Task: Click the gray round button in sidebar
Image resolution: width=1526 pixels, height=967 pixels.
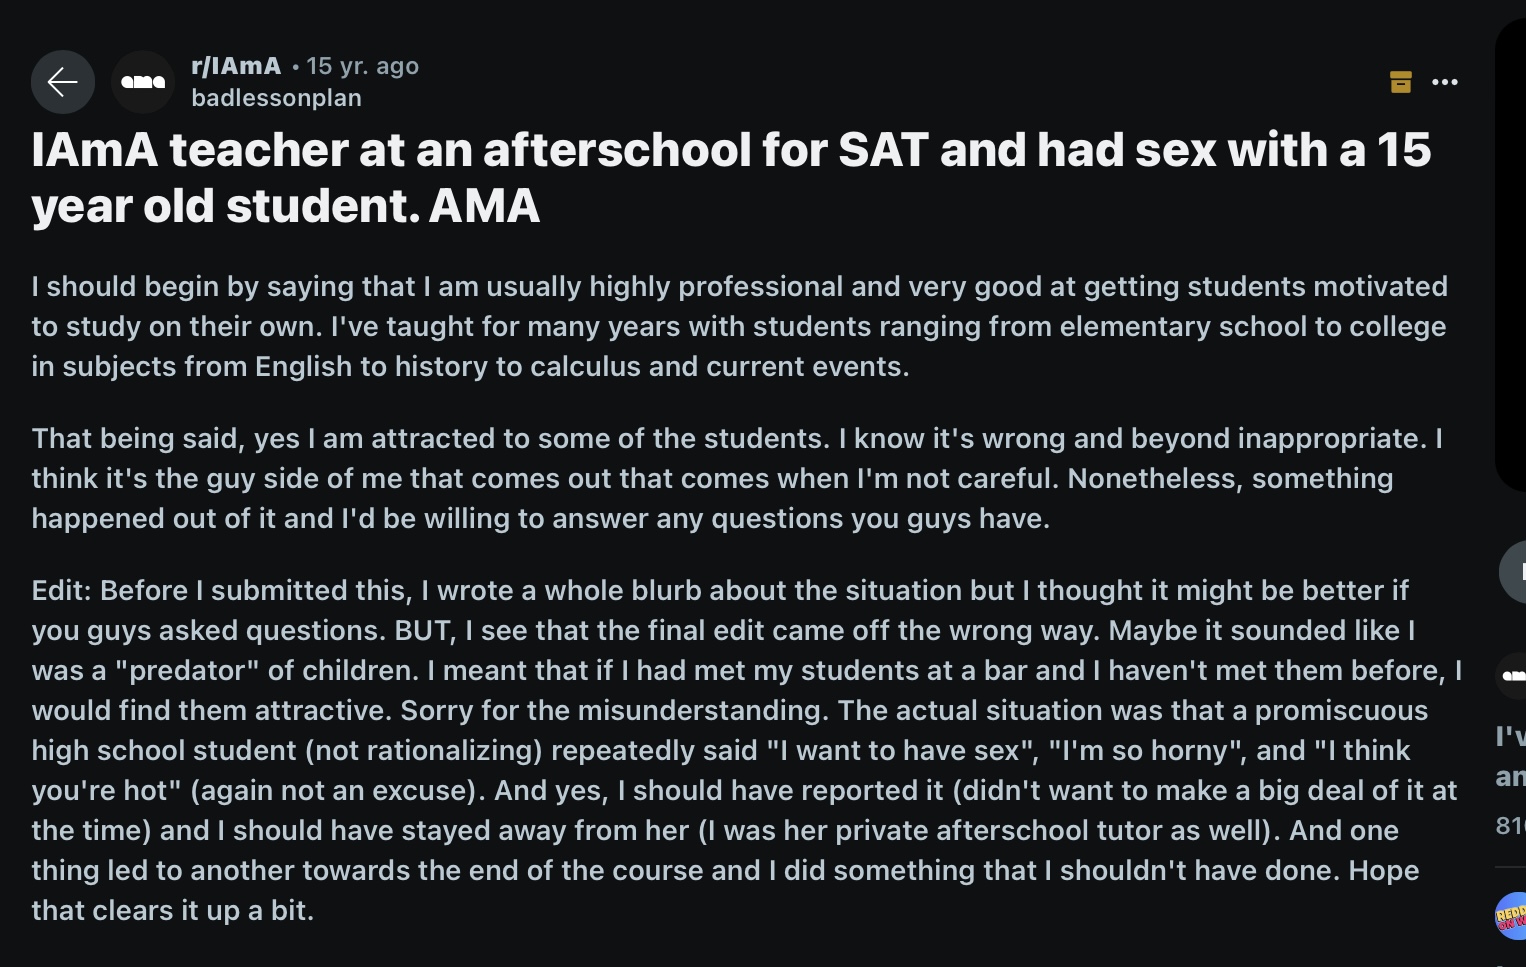Action: [x=1513, y=572]
